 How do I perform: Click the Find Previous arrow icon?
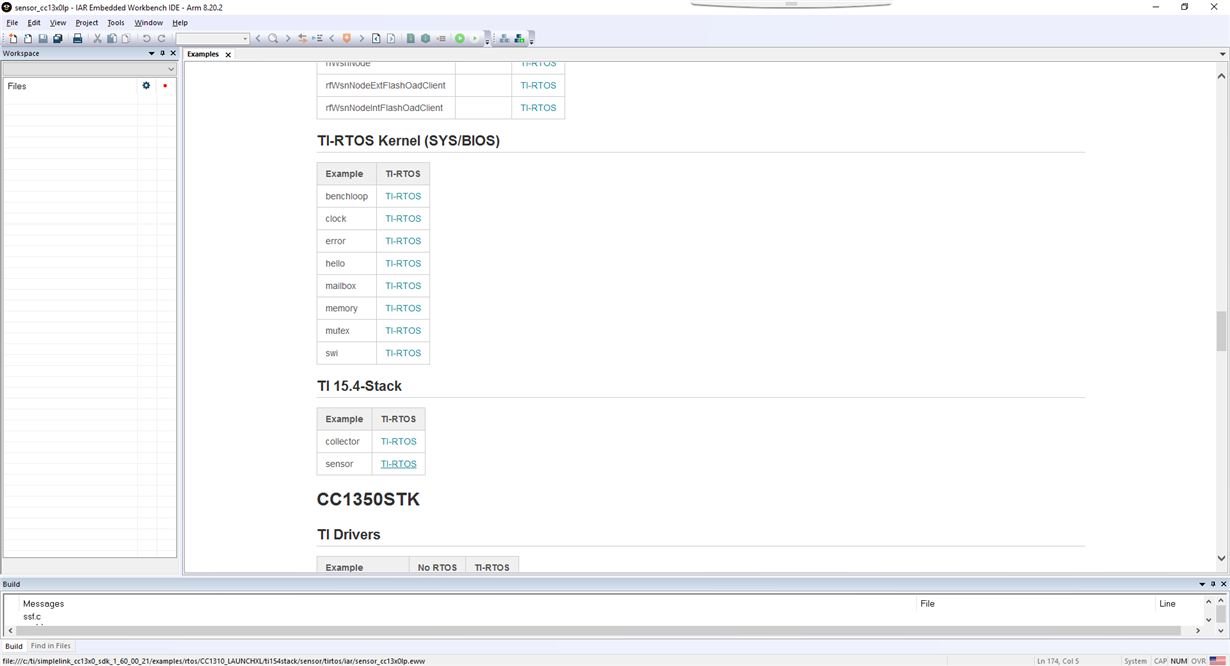tap(258, 38)
